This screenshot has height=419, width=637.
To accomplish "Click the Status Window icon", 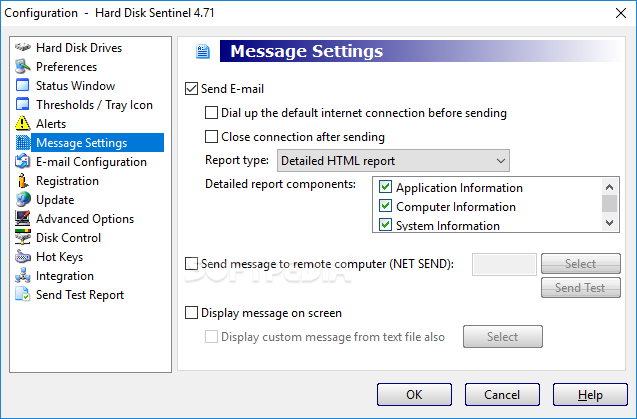I will tap(23, 85).
